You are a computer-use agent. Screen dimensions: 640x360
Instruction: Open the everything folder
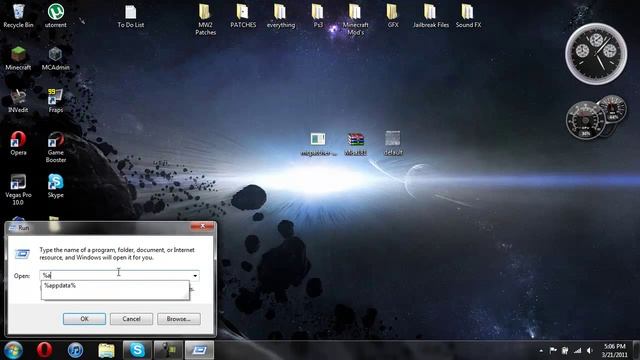coord(280,16)
